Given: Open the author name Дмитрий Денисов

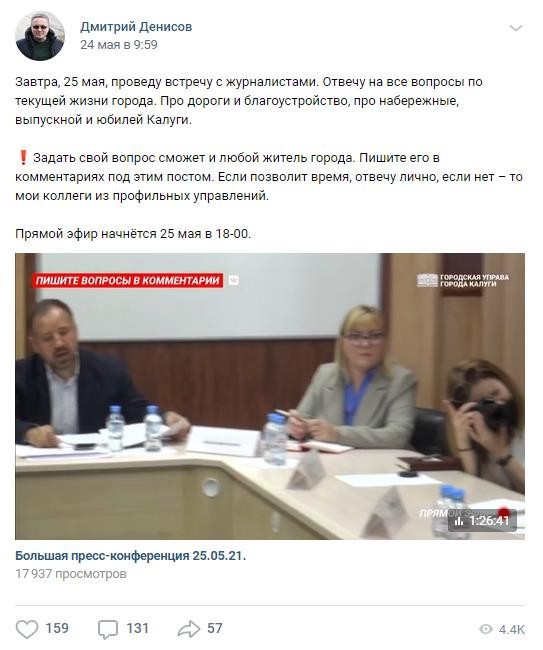Looking at the screenshot, I should [x=136, y=27].
